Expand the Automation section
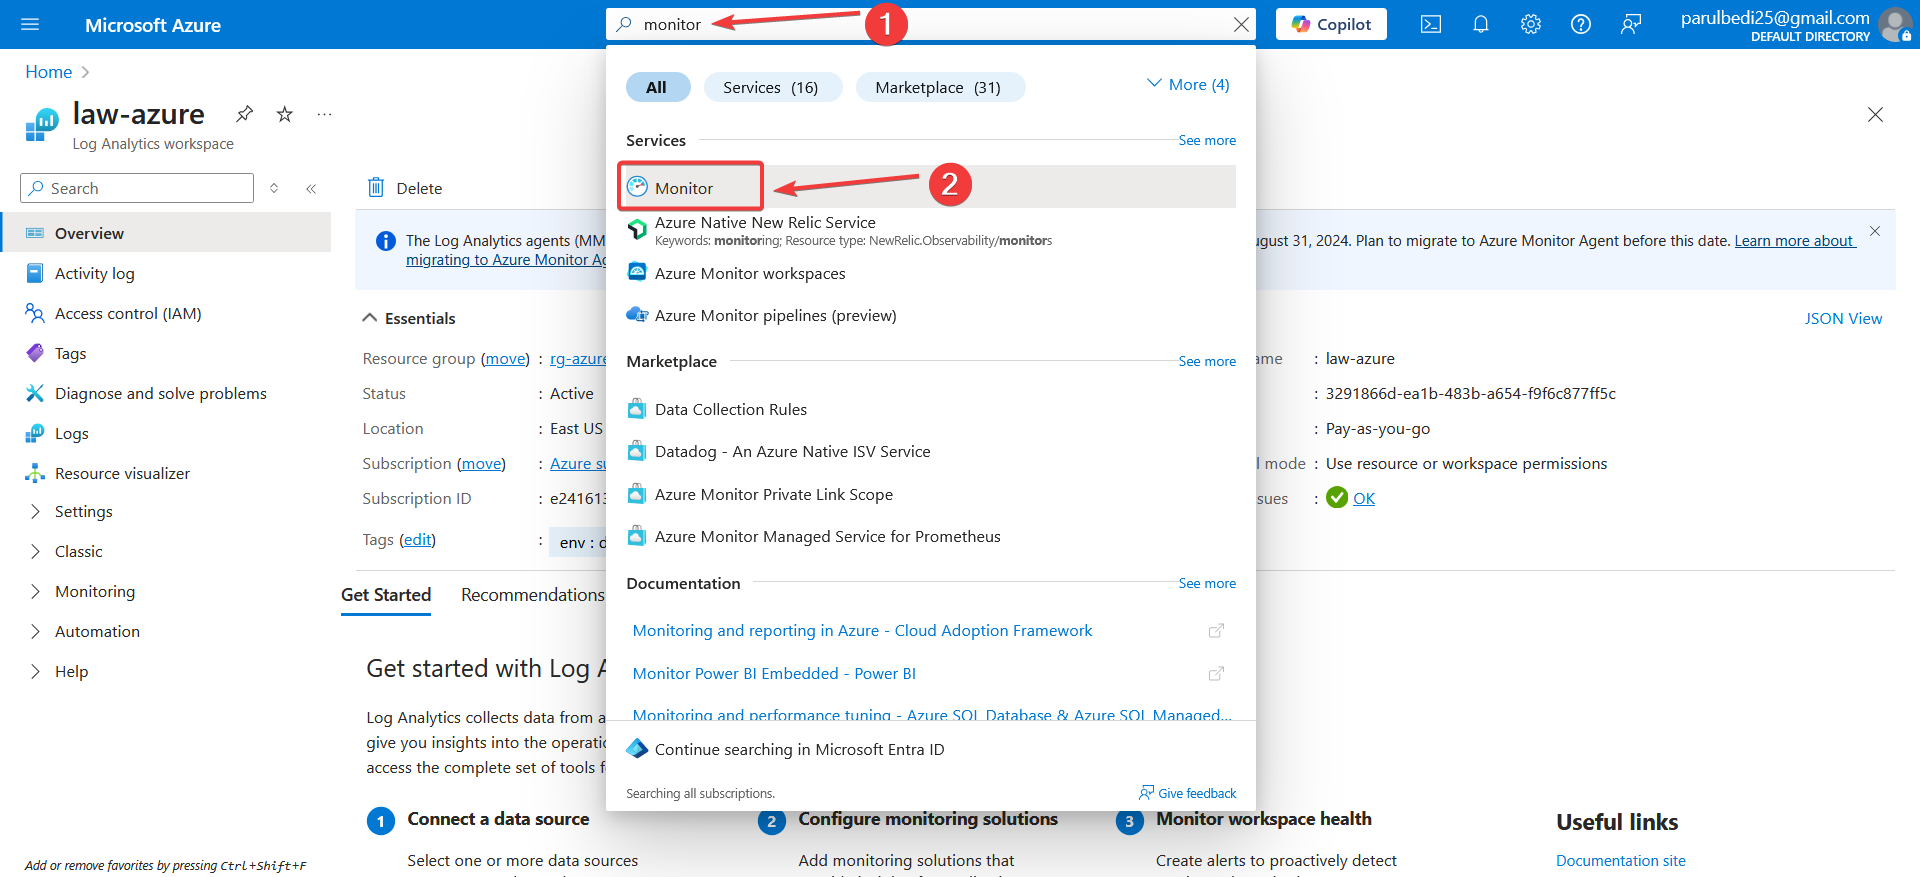 click(166, 631)
